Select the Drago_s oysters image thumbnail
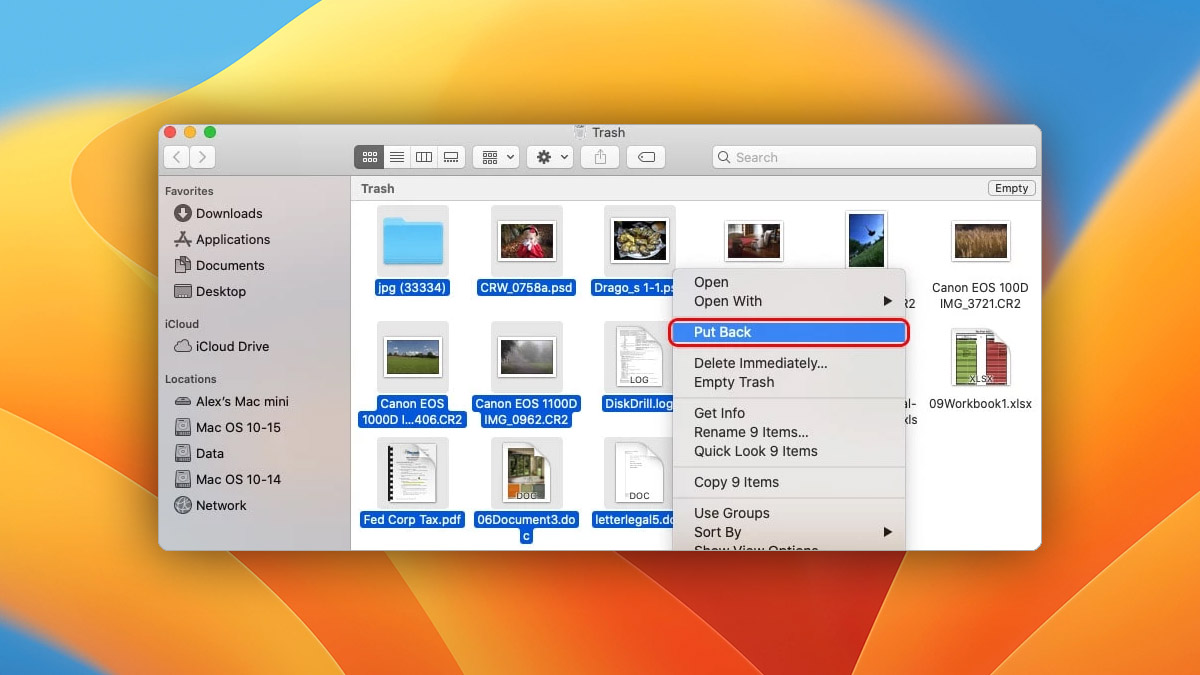This screenshot has height=675, width=1200. 640,241
